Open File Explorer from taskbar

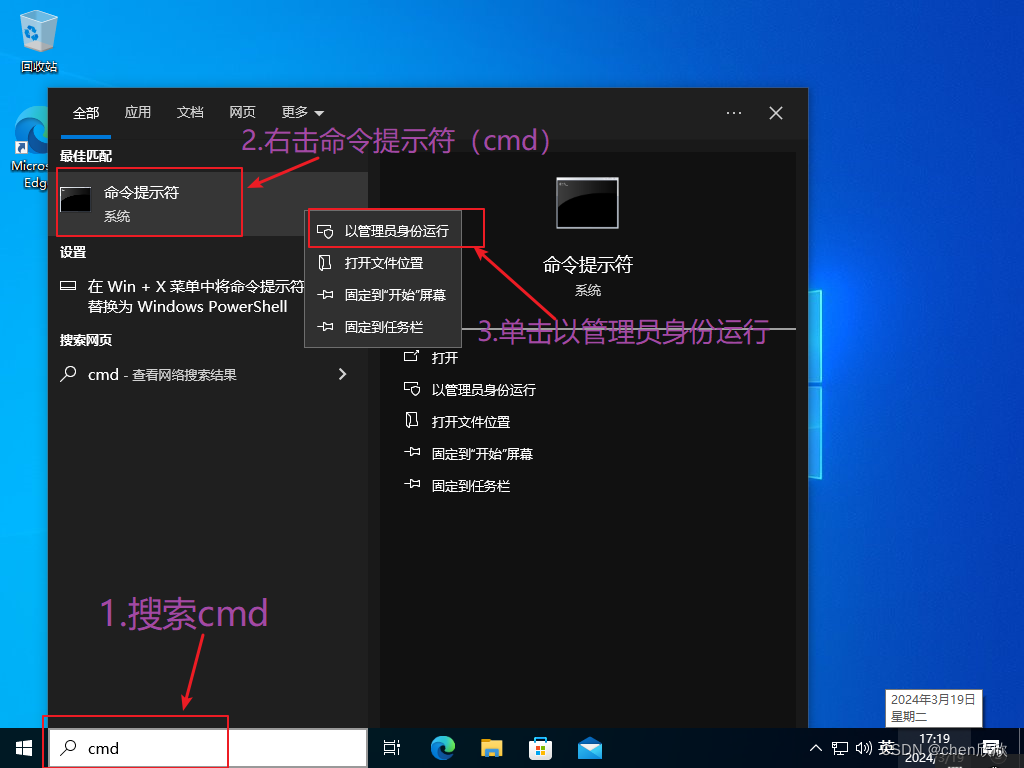point(492,748)
